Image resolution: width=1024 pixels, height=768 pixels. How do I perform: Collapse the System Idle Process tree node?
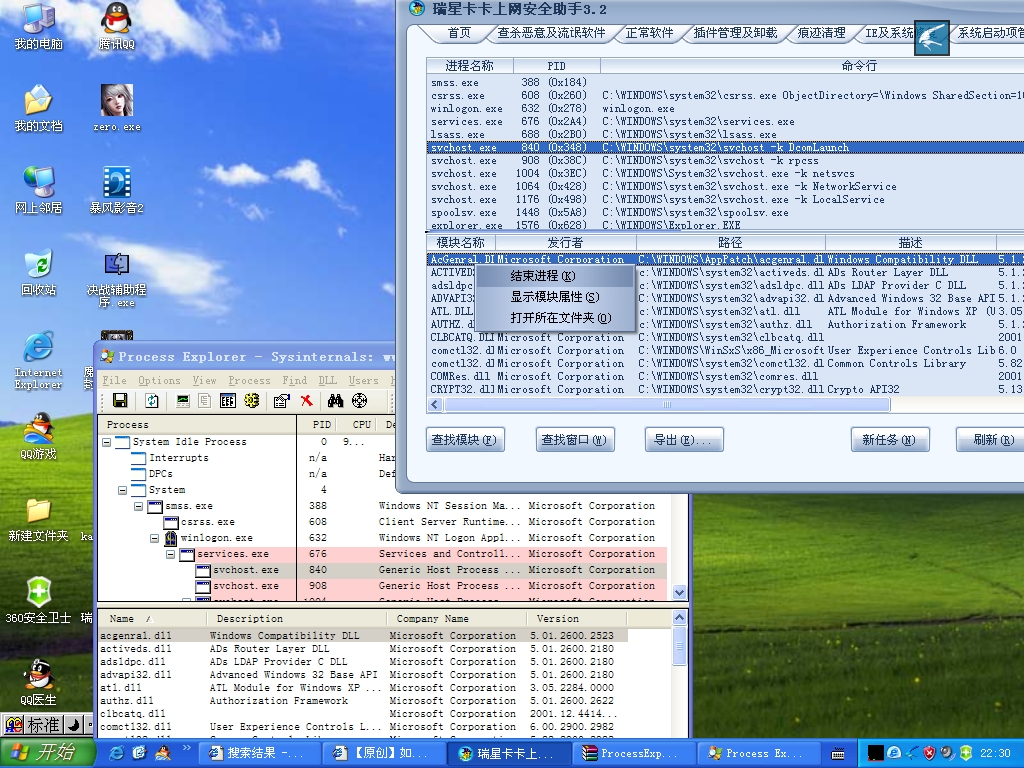107,442
